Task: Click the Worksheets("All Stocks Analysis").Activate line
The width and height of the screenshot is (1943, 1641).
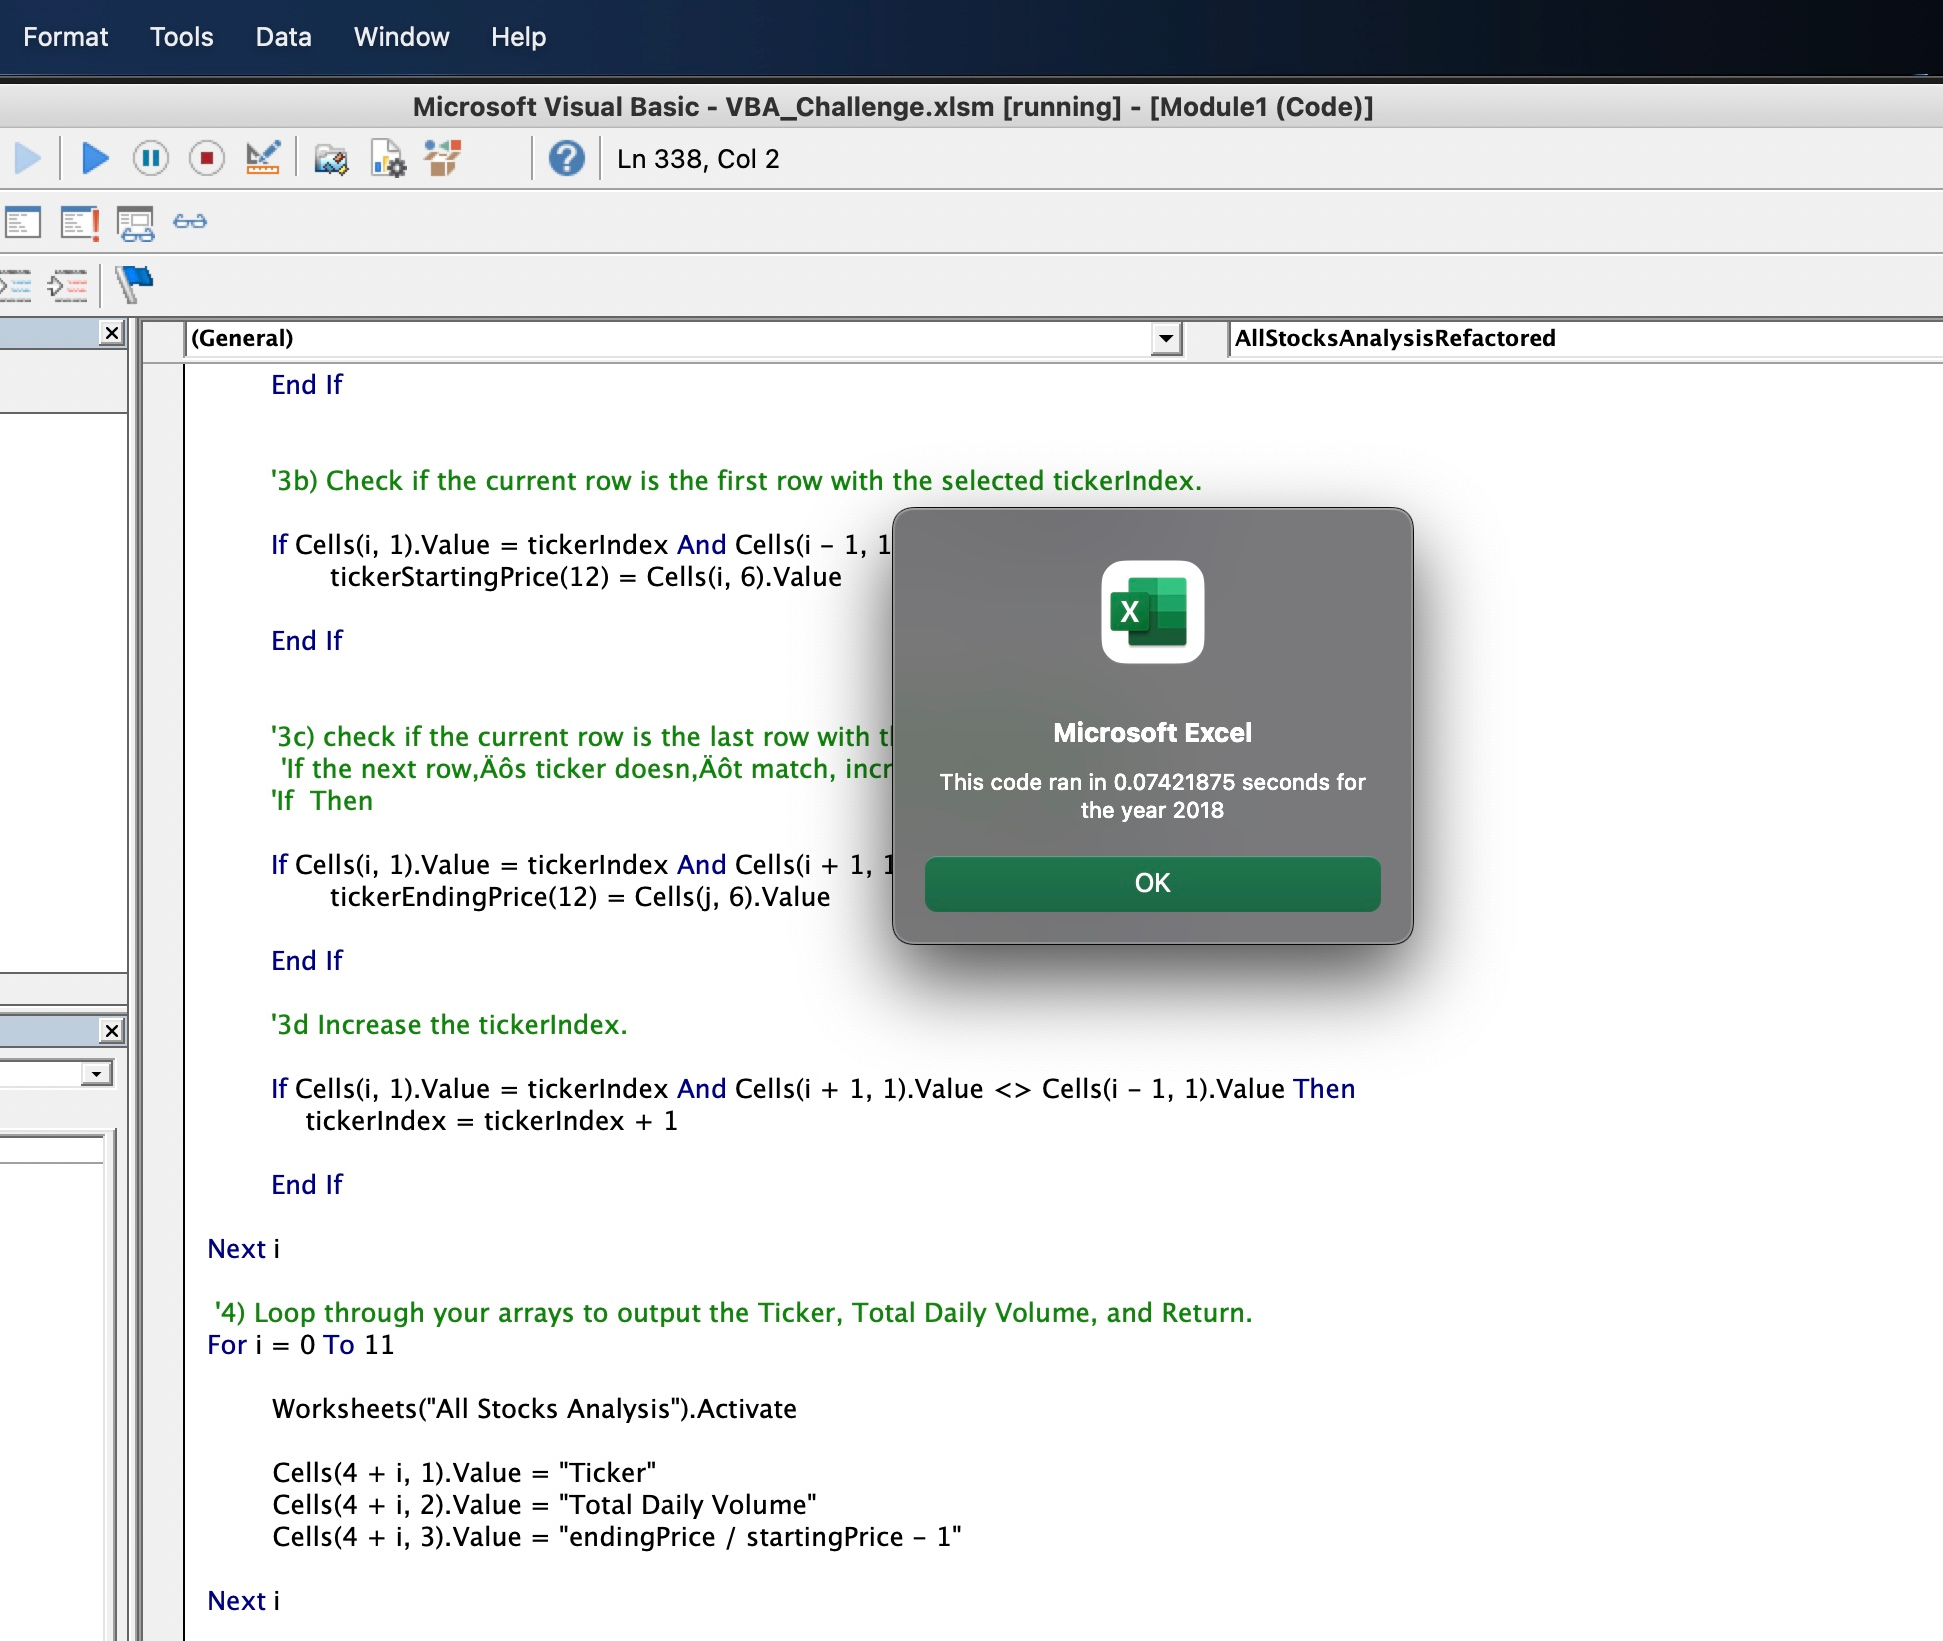Action: (x=534, y=1409)
